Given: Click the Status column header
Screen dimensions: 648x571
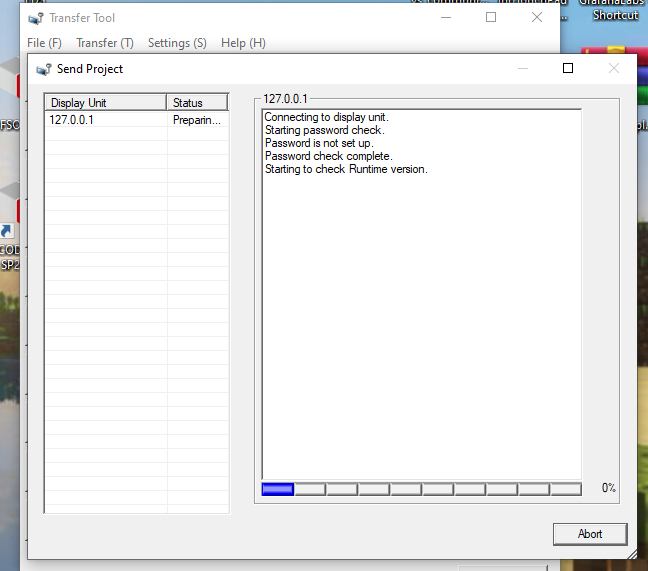Looking at the screenshot, I should (197, 103).
